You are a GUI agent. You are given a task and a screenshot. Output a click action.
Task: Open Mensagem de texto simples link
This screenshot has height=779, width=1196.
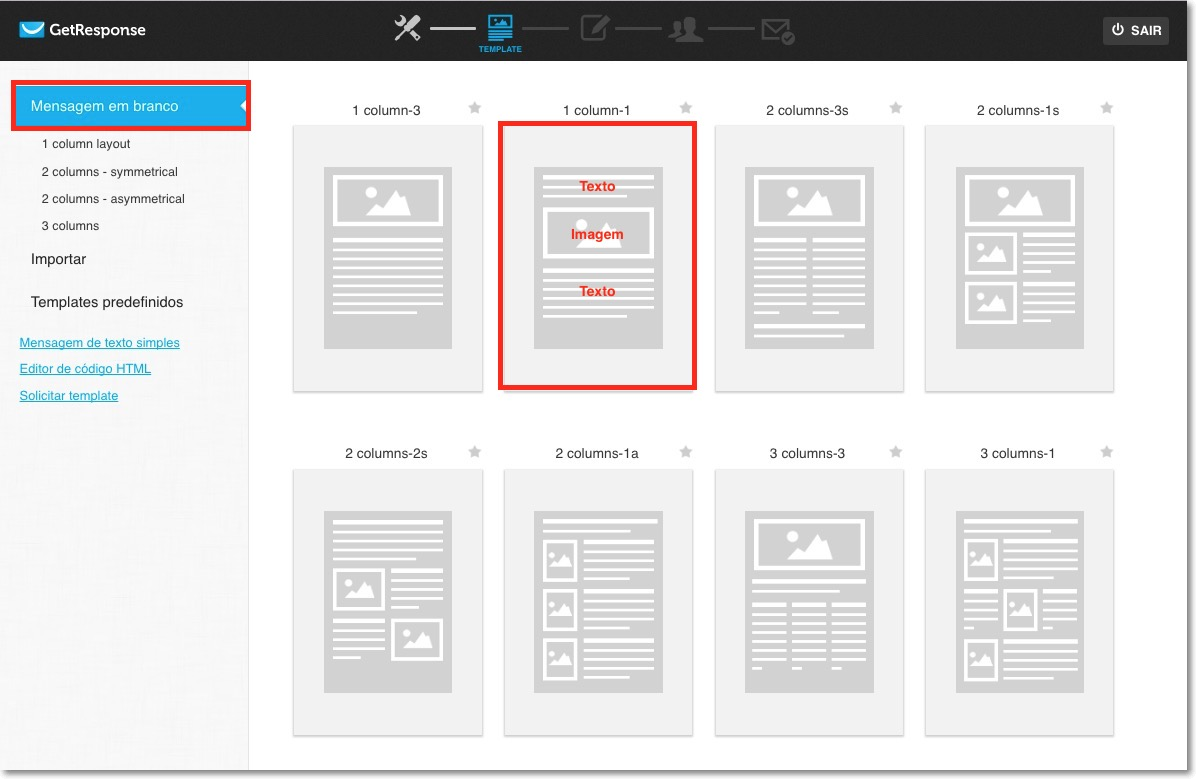(x=99, y=343)
